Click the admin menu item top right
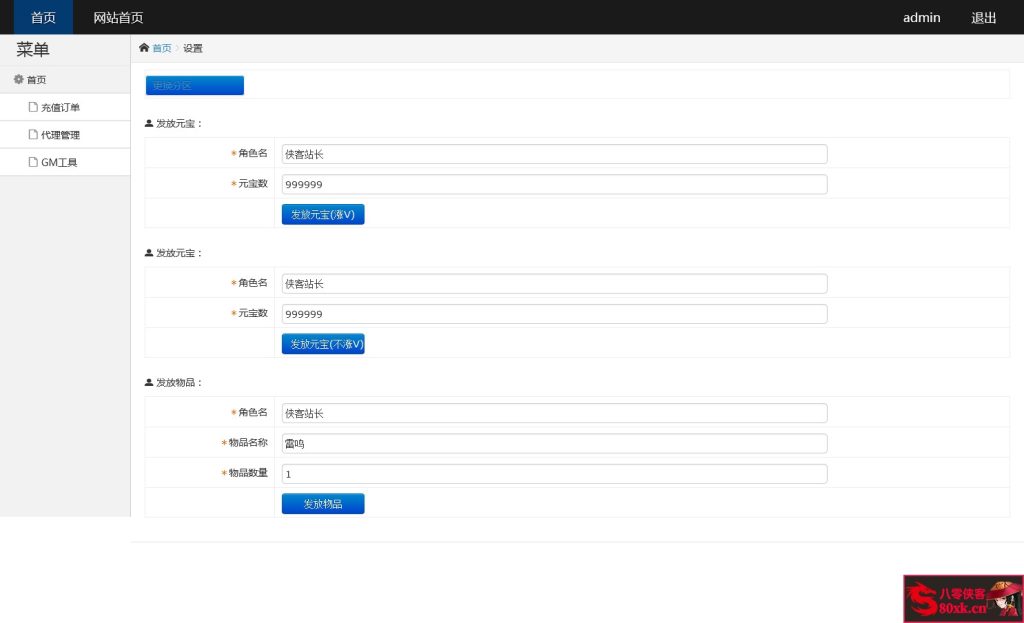The image size is (1024, 623). pos(920,17)
